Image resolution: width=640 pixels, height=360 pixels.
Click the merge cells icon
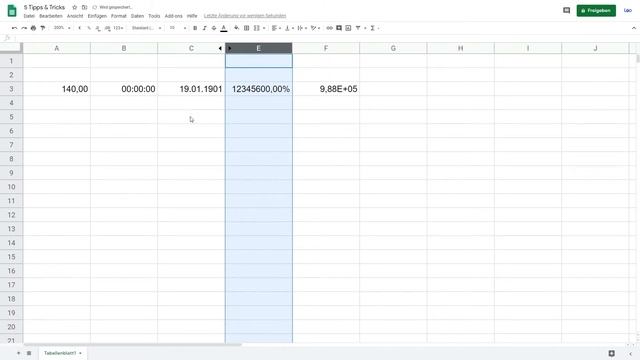click(257, 28)
